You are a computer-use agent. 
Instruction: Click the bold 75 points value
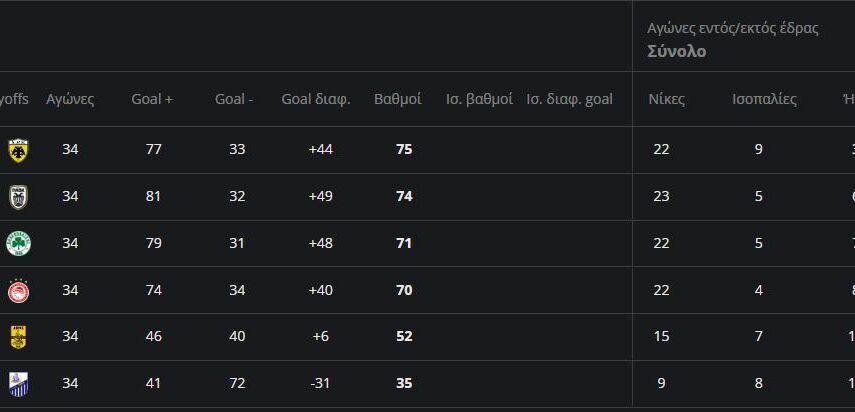point(404,150)
